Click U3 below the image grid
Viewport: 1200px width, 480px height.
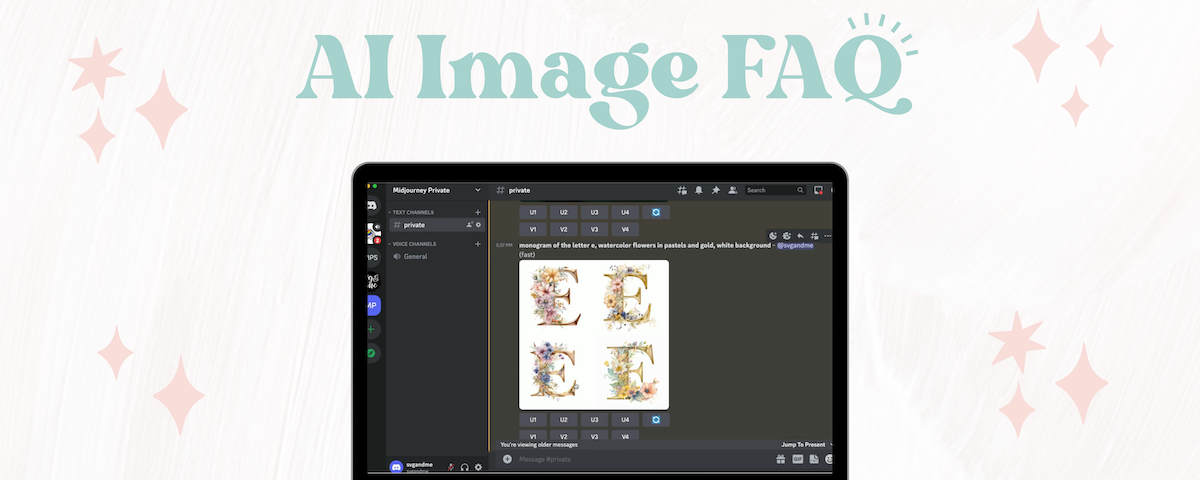click(595, 420)
